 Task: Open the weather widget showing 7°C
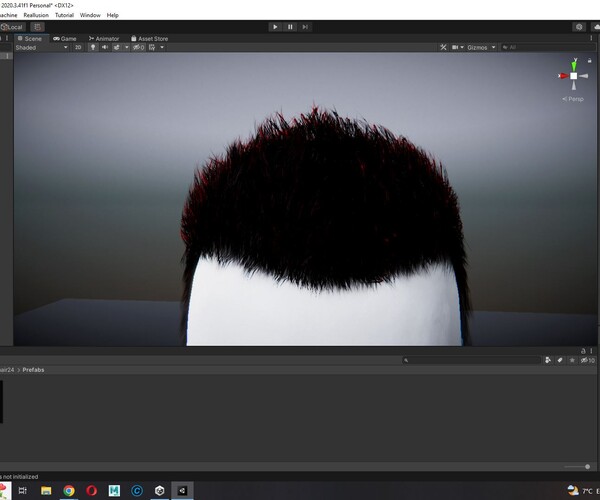(x=583, y=490)
